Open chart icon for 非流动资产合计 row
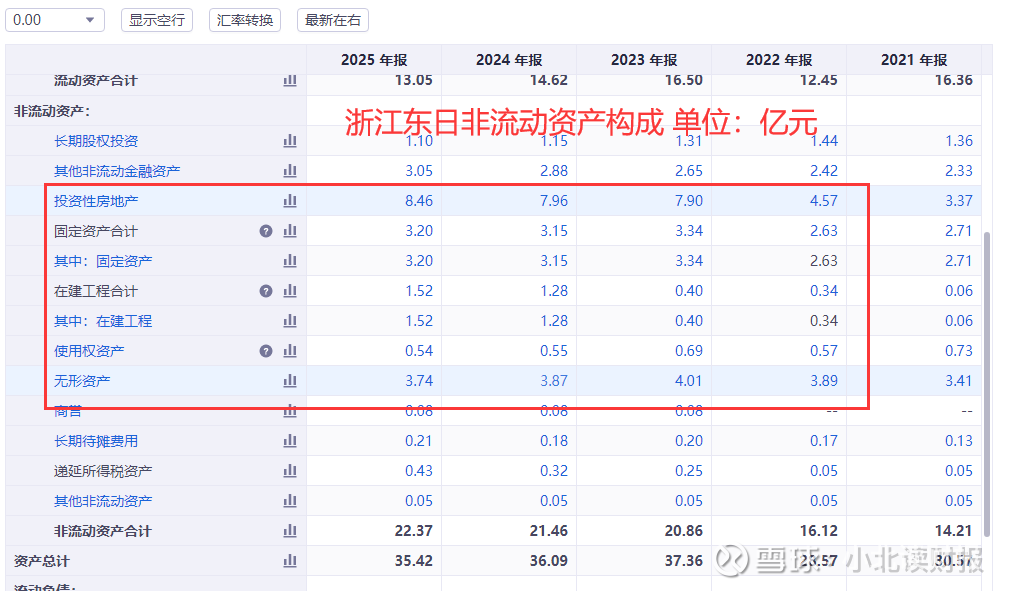Viewport: 1013px width, 591px height. pyautogui.click(x=290, y=531)
